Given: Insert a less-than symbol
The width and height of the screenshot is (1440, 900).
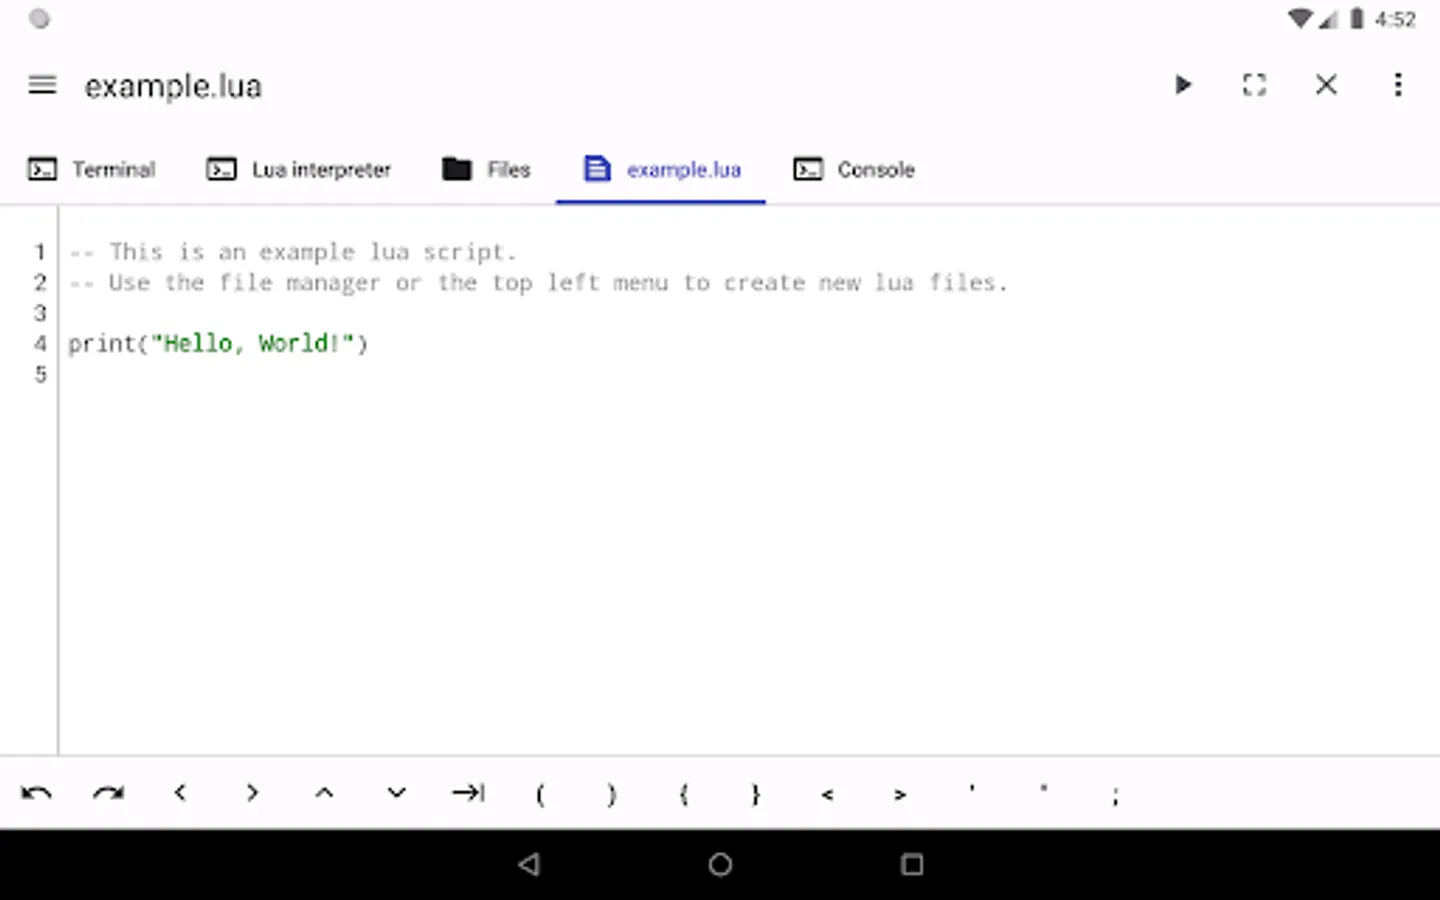Looking at the screenshot, I should (828, 795).
